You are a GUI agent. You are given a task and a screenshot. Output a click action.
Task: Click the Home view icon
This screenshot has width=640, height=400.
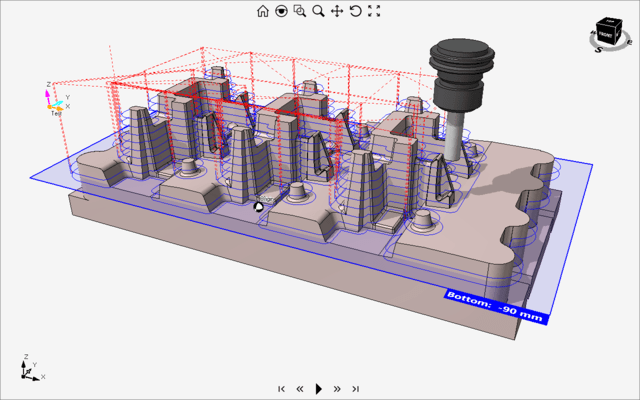point(262,11)
